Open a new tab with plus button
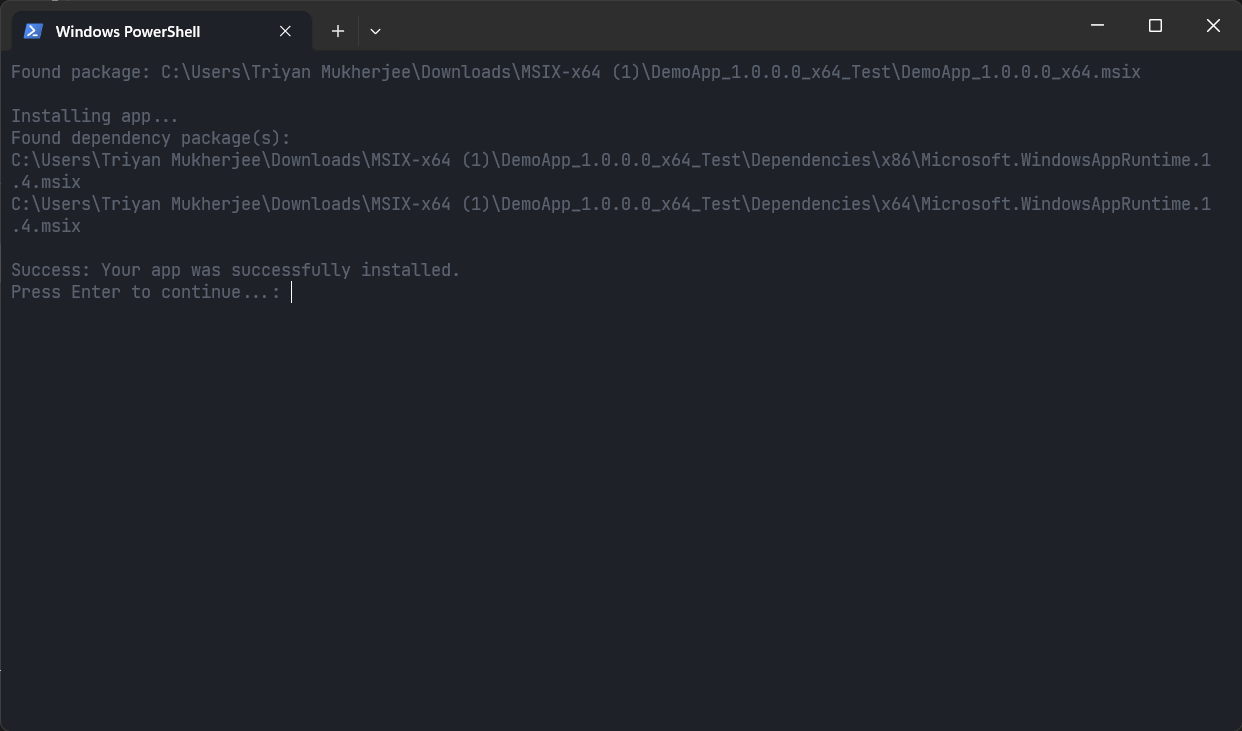The height and width of the screenshot is (731, 1242). (338, 31)
